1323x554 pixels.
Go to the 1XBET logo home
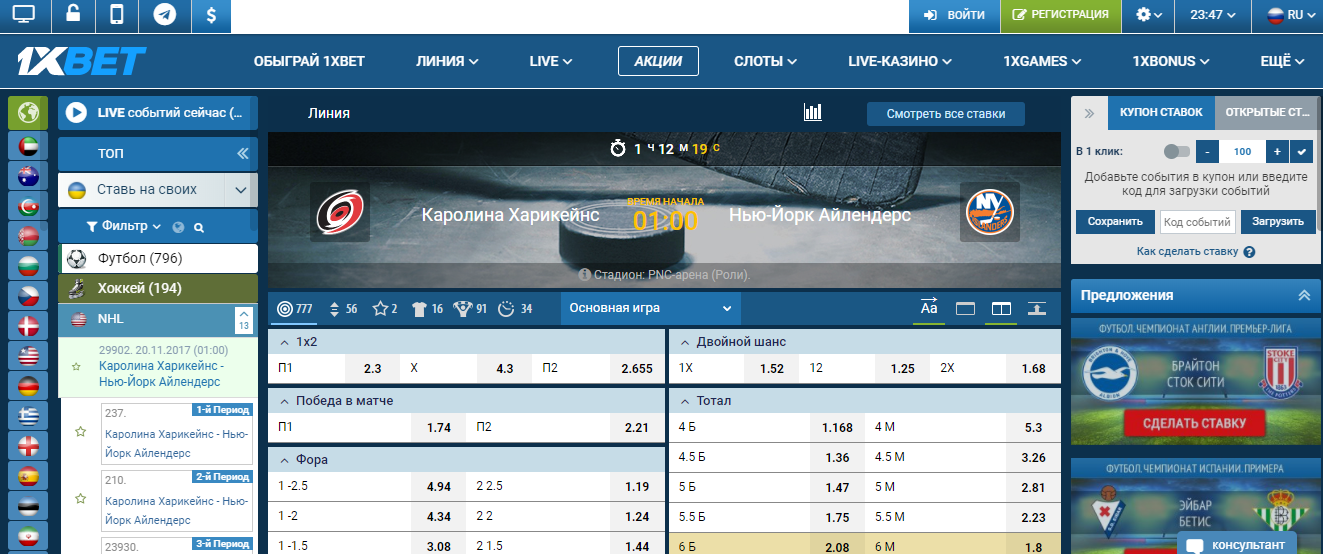(82, 62)
